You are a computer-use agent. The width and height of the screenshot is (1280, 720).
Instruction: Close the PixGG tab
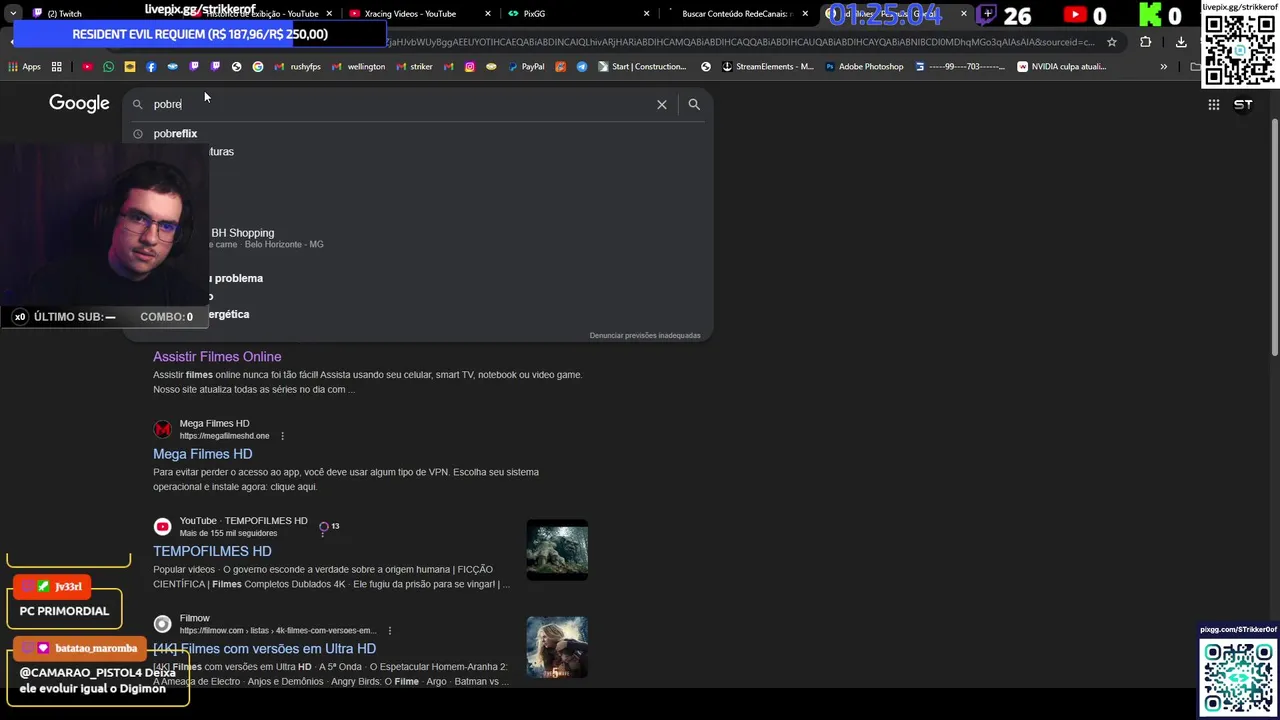(x=647, y=14)
